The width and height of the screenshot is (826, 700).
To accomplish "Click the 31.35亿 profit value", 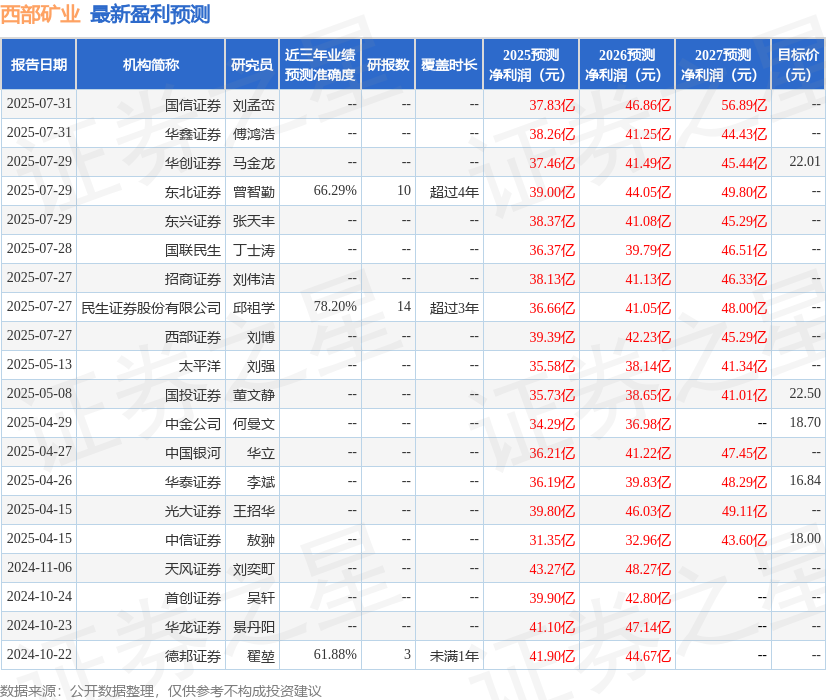I will [x=552, y=540].
